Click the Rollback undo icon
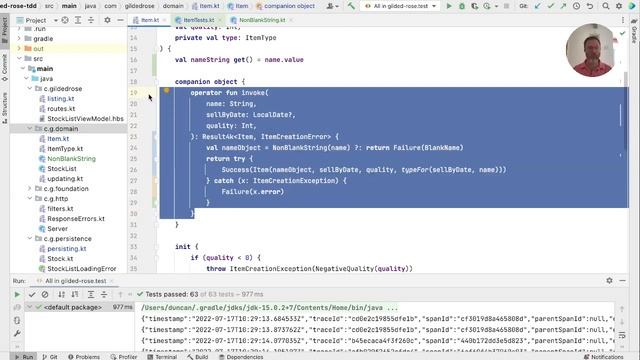The image size is (640, 360). click(x=590, y=6)
